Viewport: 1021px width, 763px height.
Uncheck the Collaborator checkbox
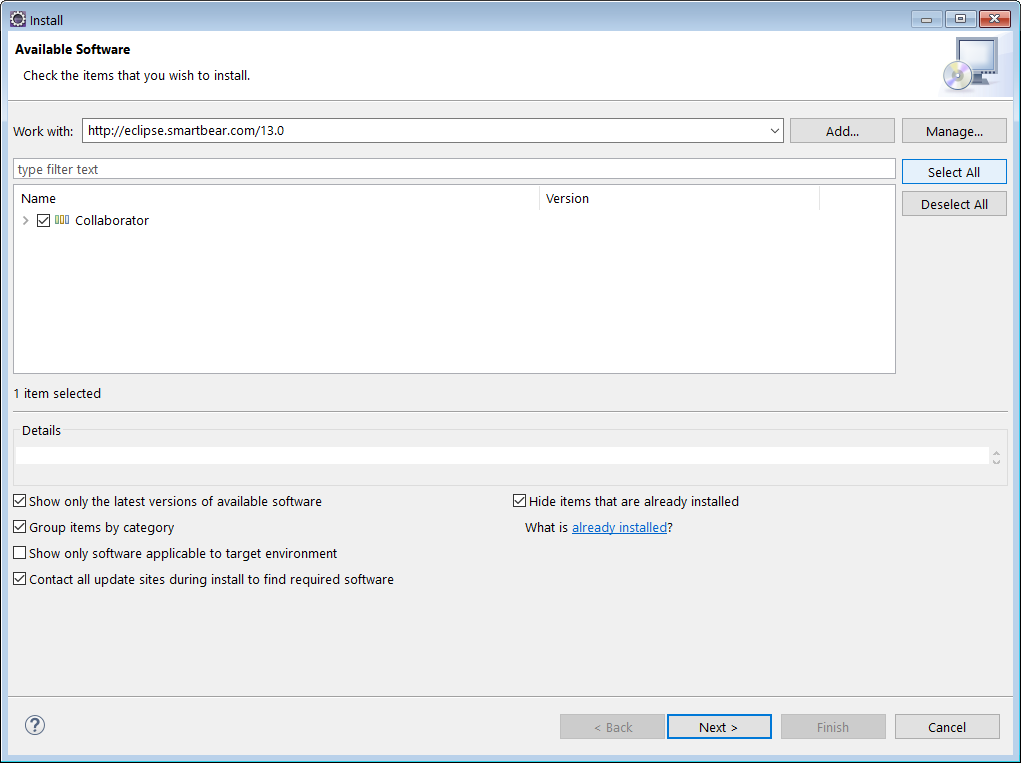click(43, 220)
